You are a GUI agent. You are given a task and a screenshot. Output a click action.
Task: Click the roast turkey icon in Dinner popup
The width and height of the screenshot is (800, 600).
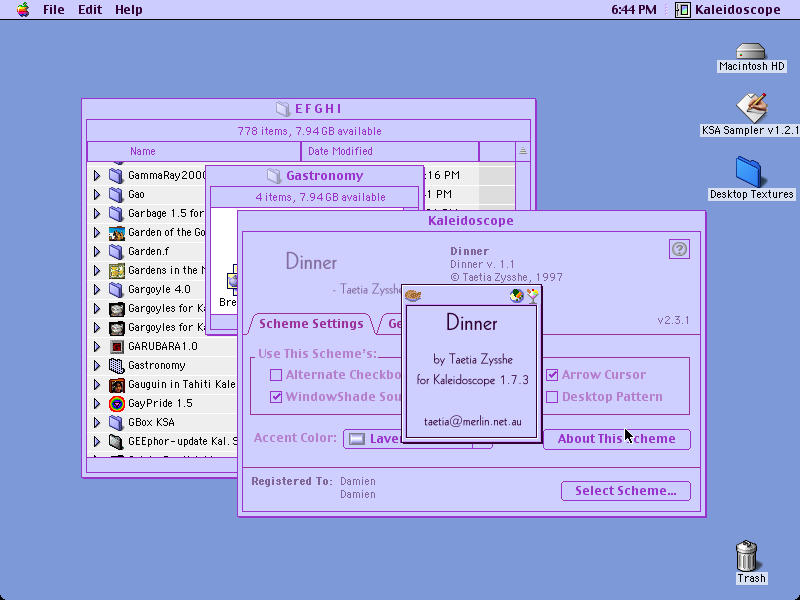pos(413,295)
